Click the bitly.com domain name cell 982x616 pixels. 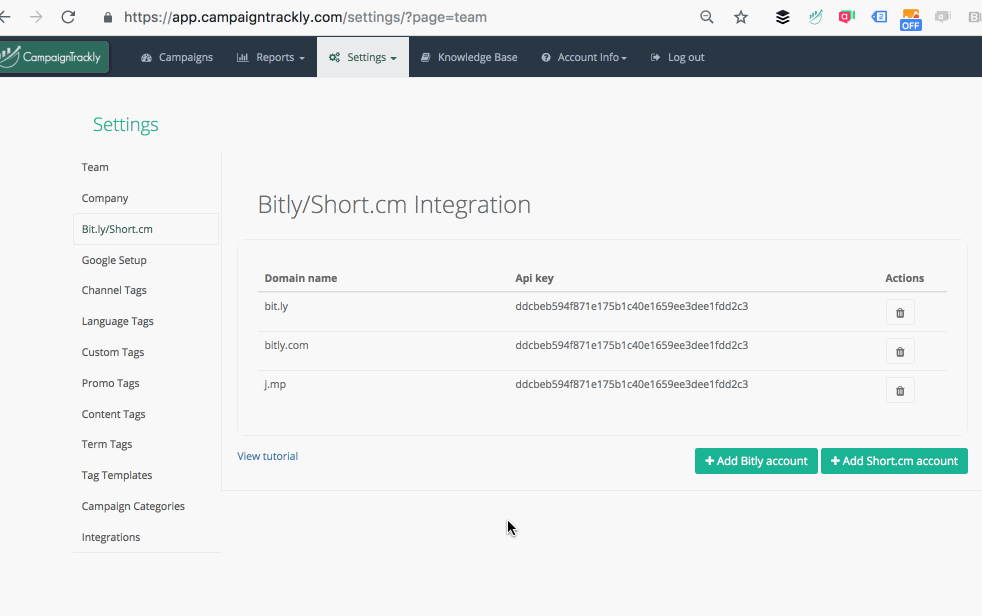coord(286,346)
